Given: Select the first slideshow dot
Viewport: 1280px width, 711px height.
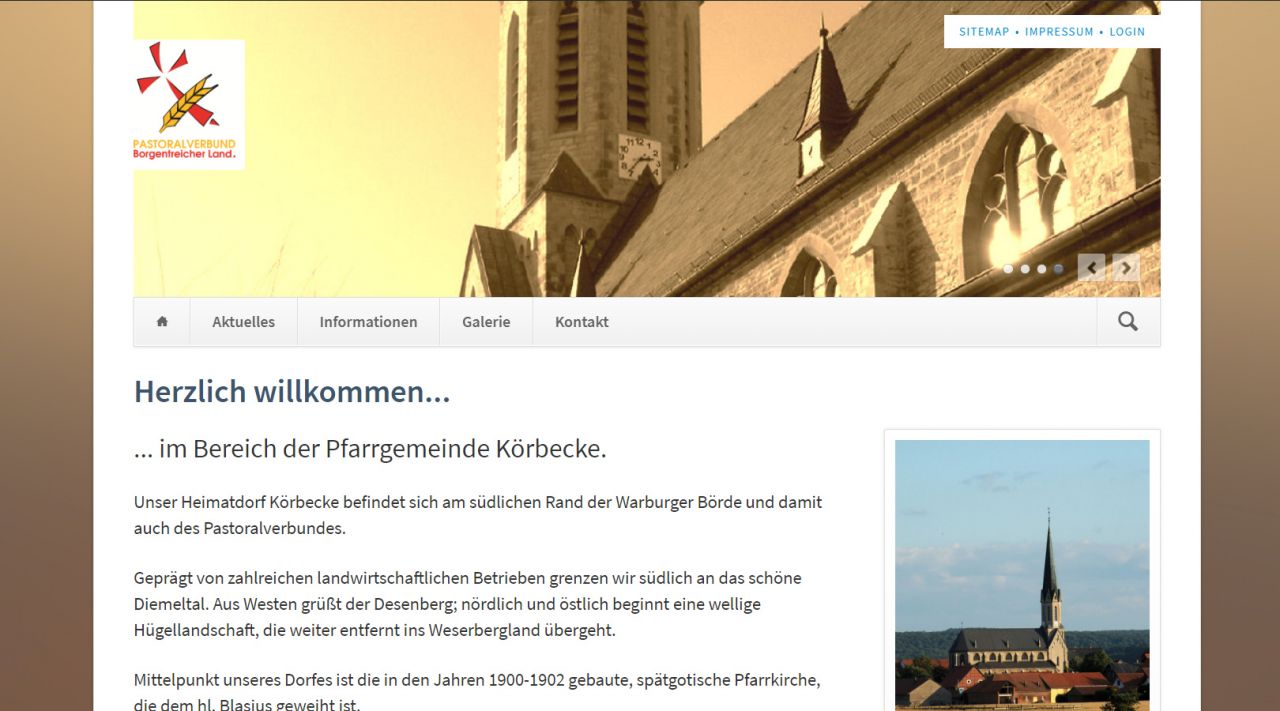Looking at the screenshot, I should [x=1008, y=269].
